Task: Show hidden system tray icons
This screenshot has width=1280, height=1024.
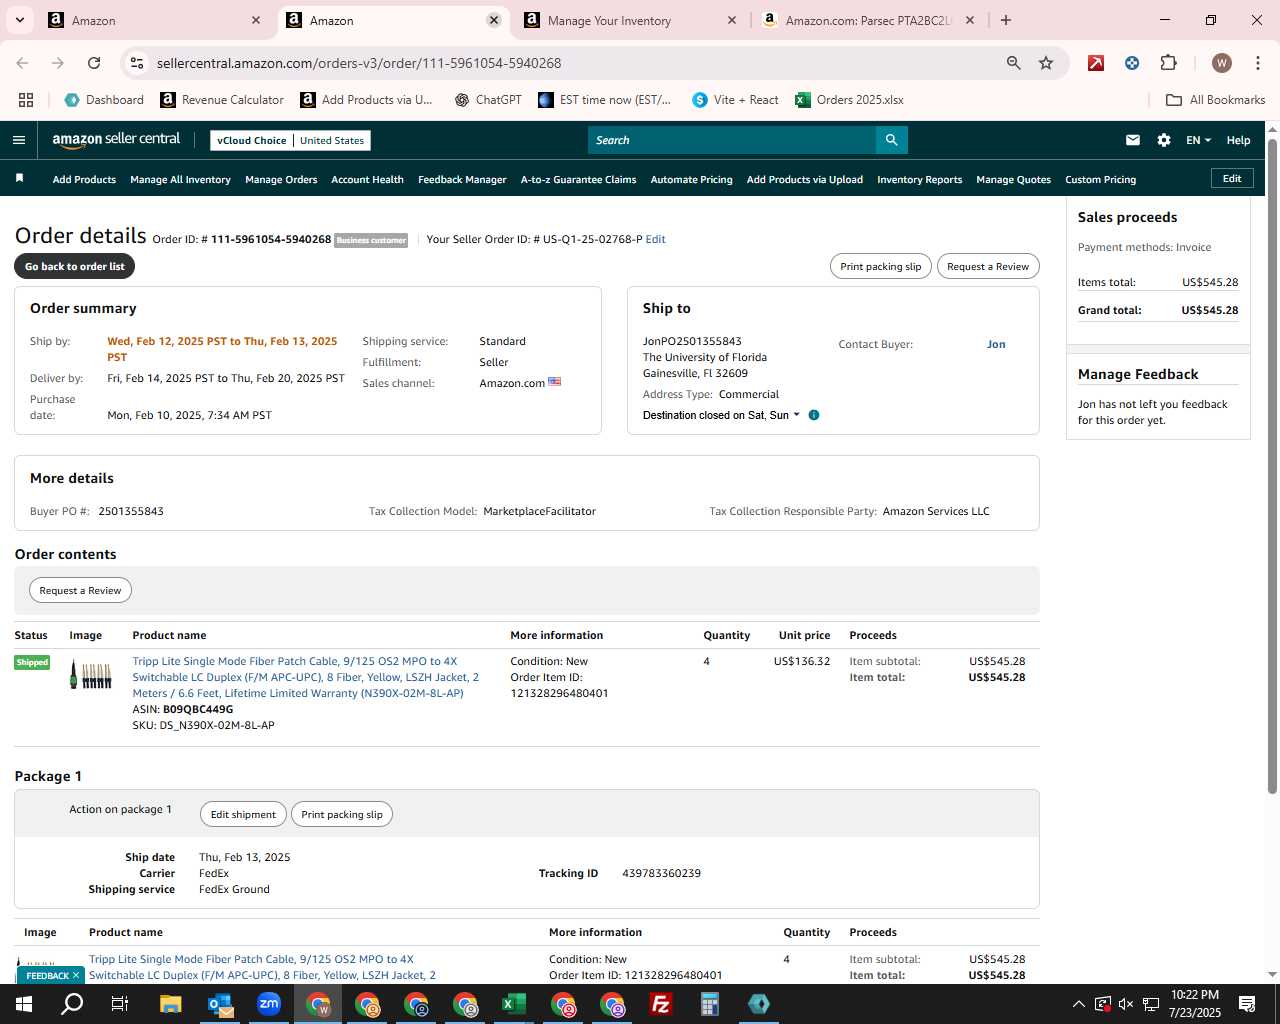Action: [1078, 1004]
